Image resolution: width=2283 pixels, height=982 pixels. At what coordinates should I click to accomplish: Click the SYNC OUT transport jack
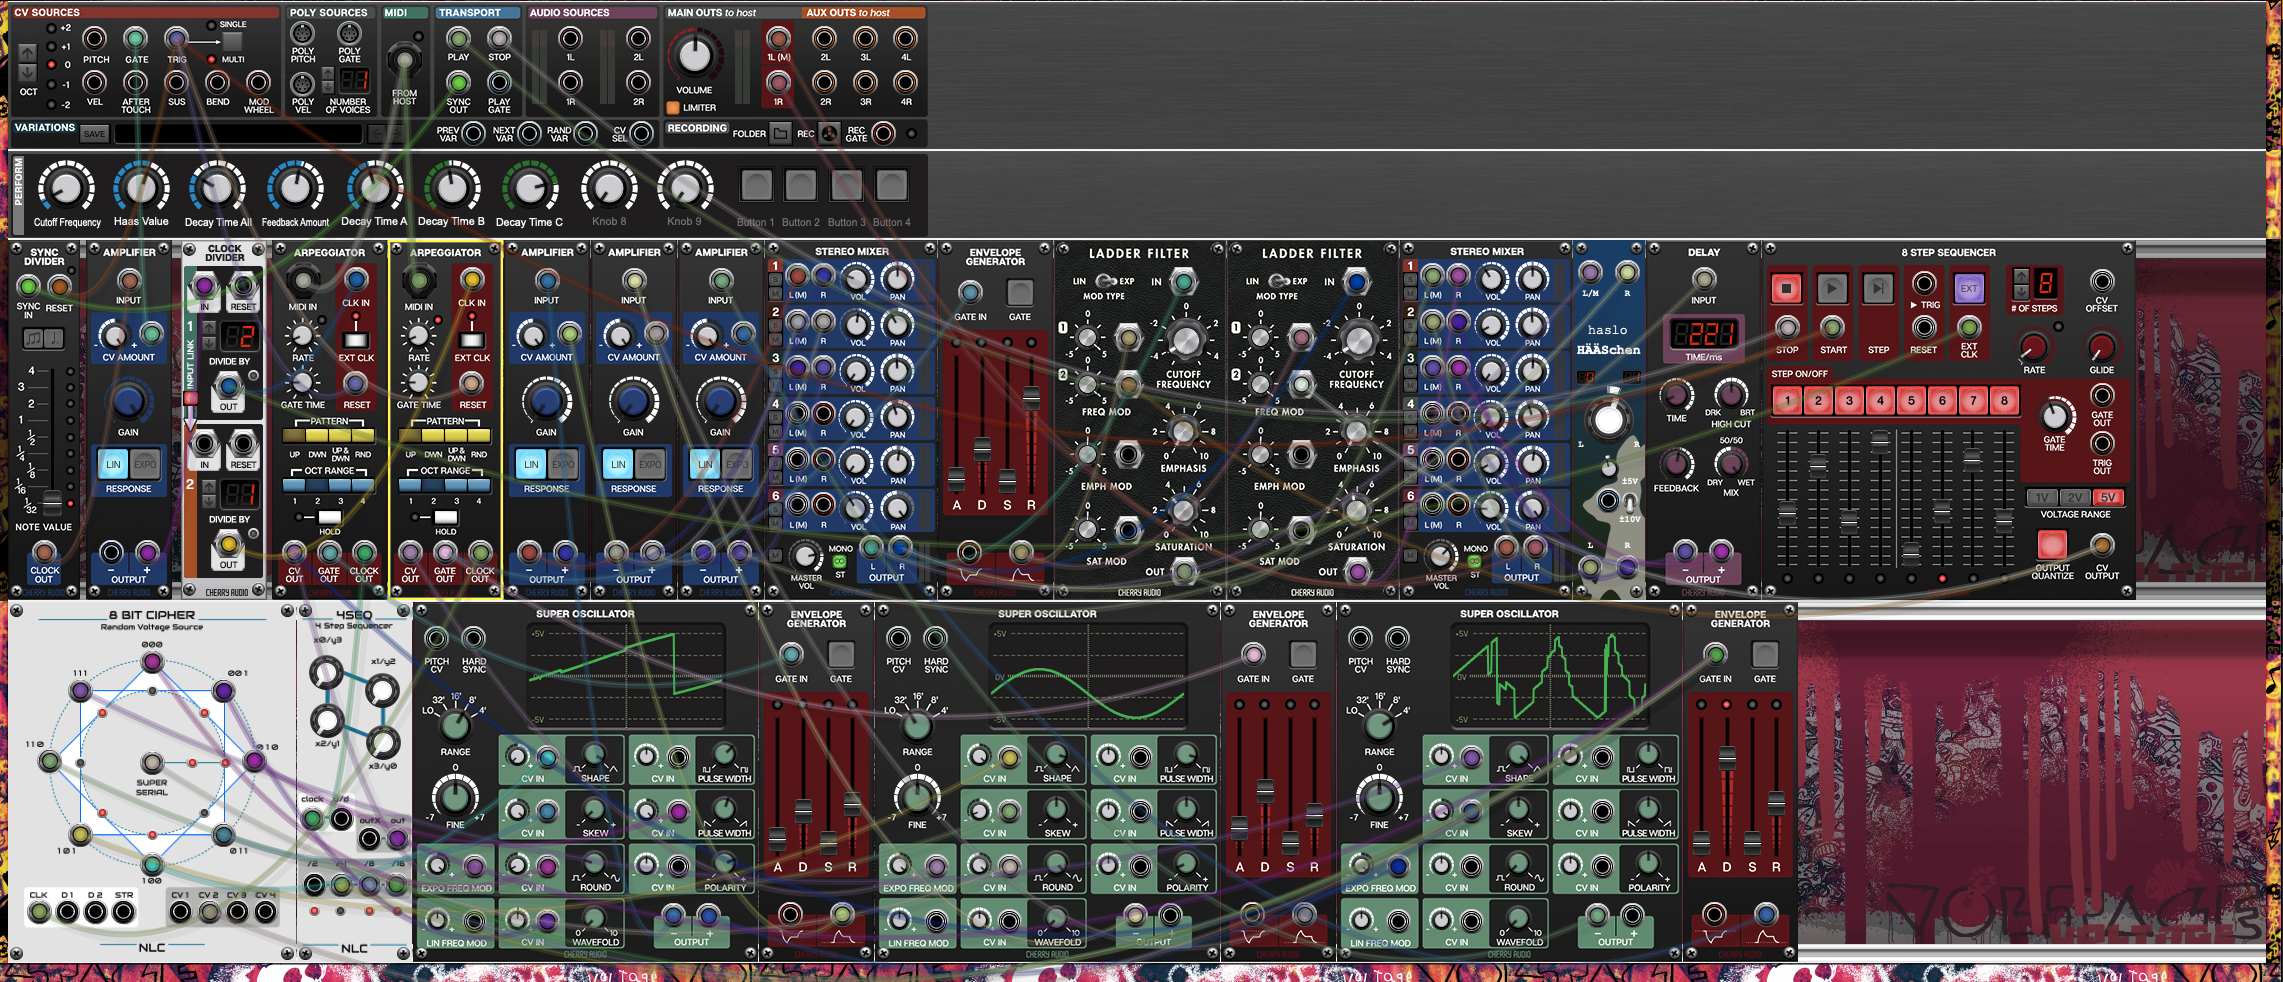pyautogui.click(x=458, y=82)
